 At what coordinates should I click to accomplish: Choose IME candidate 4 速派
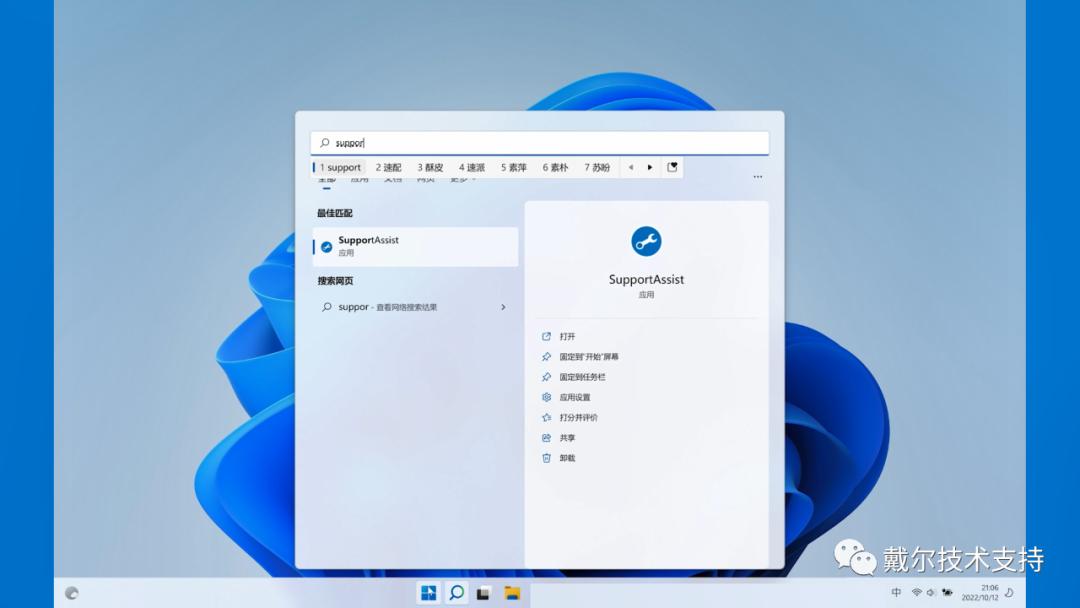point(472,167)
